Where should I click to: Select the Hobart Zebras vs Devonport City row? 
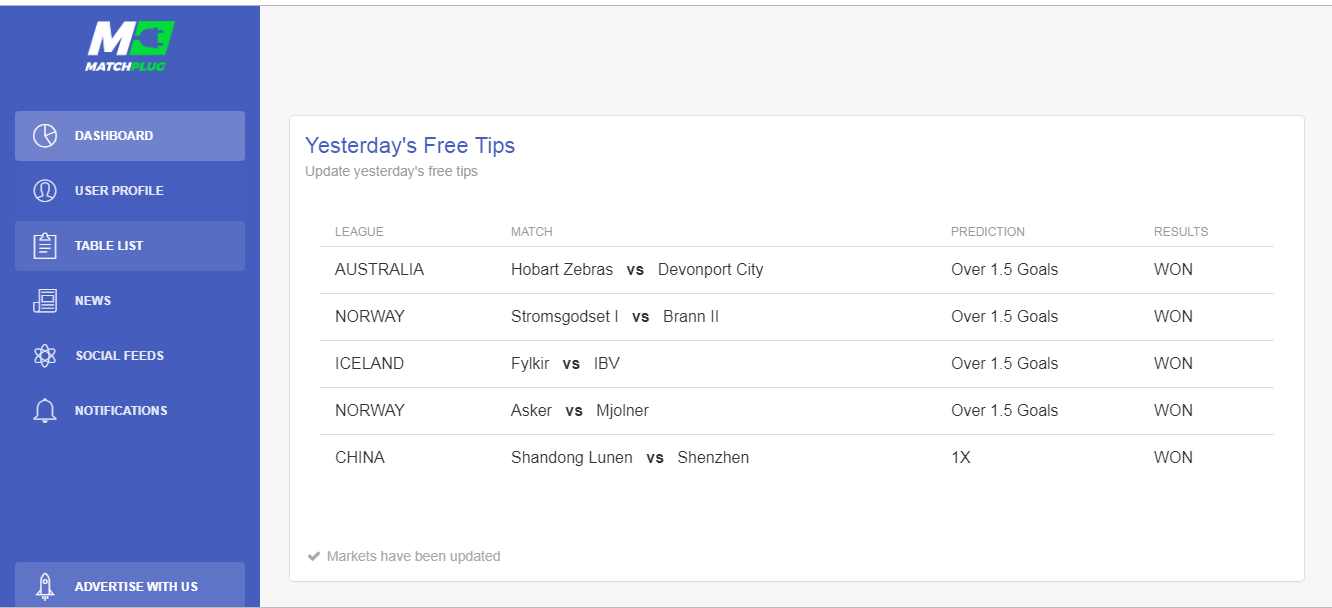point(797,270)
